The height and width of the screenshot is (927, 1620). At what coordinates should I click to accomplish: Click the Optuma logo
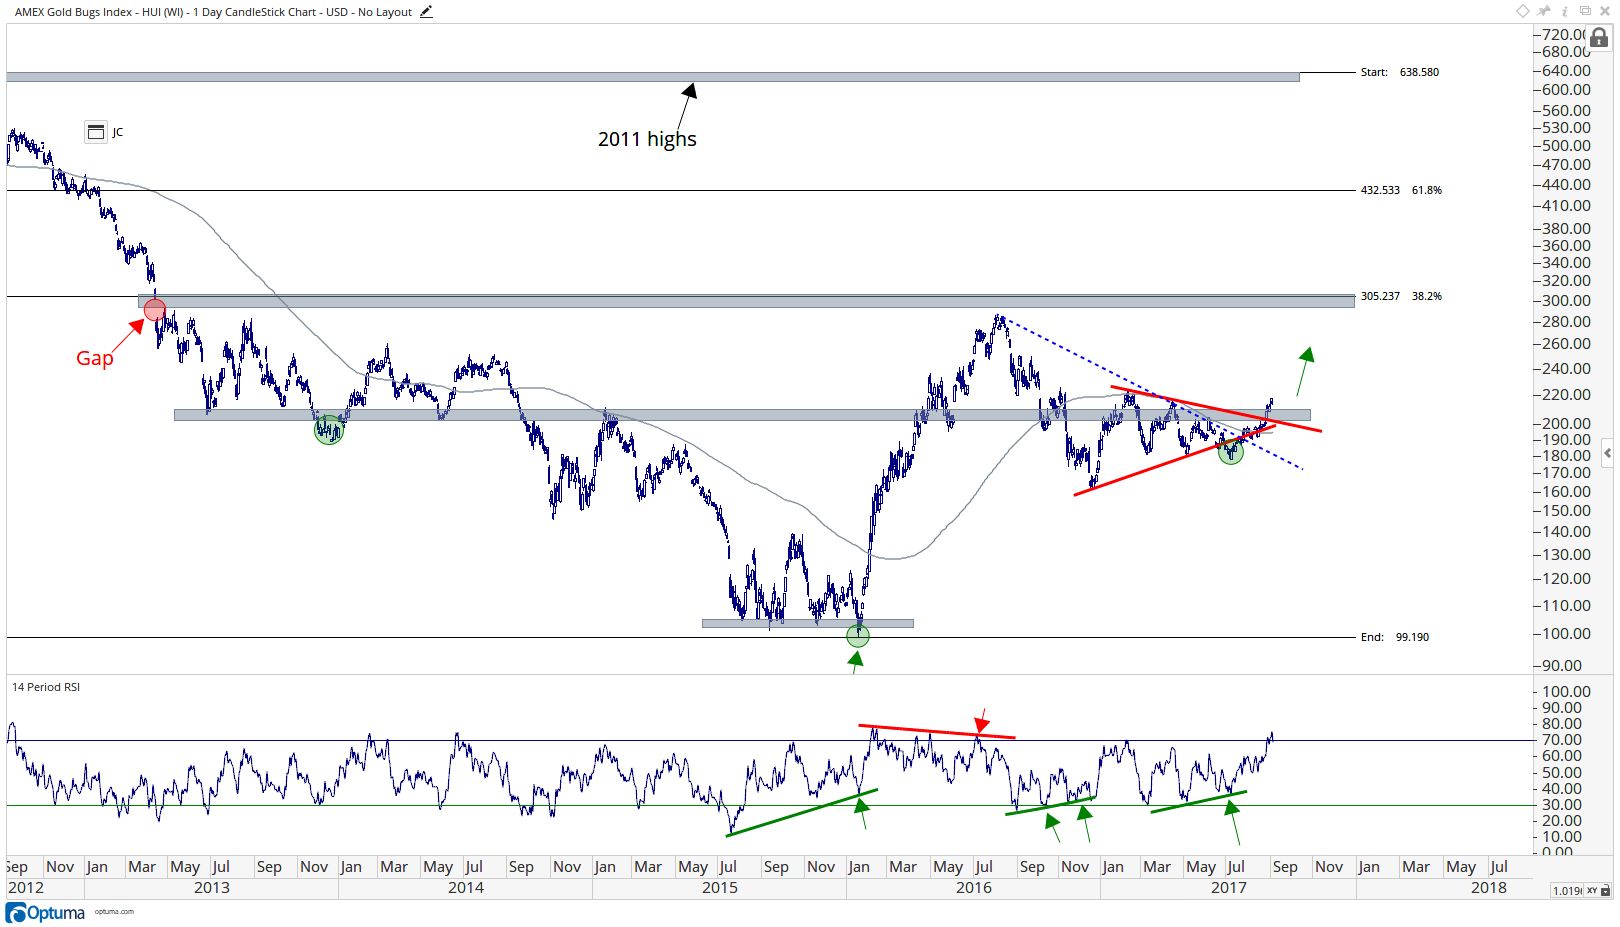pyautogui.click(x=46, y=913)
